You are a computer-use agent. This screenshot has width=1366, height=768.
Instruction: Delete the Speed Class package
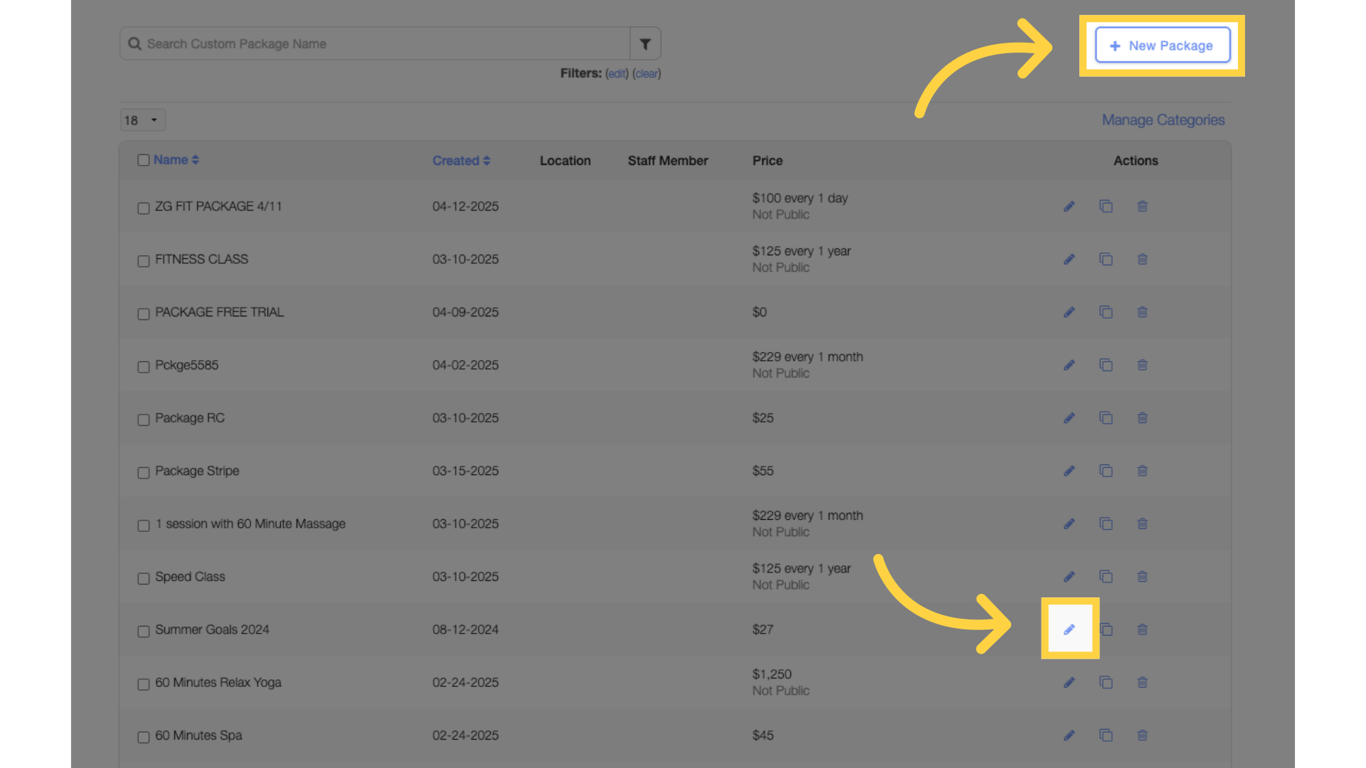(x=1142, y=577)
